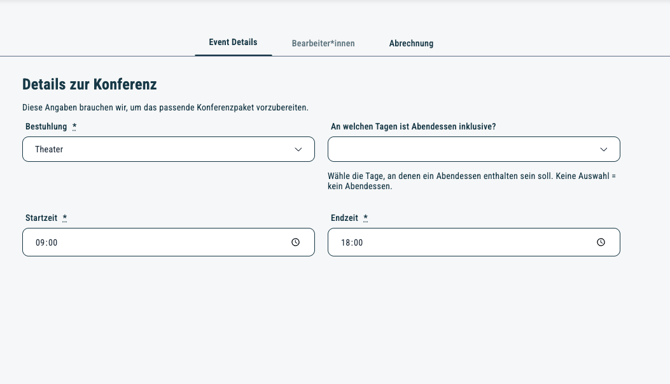The image size is (670, 384).
Task: Click the Abendessen helper text below dropdown
Action: coord(472,181)
